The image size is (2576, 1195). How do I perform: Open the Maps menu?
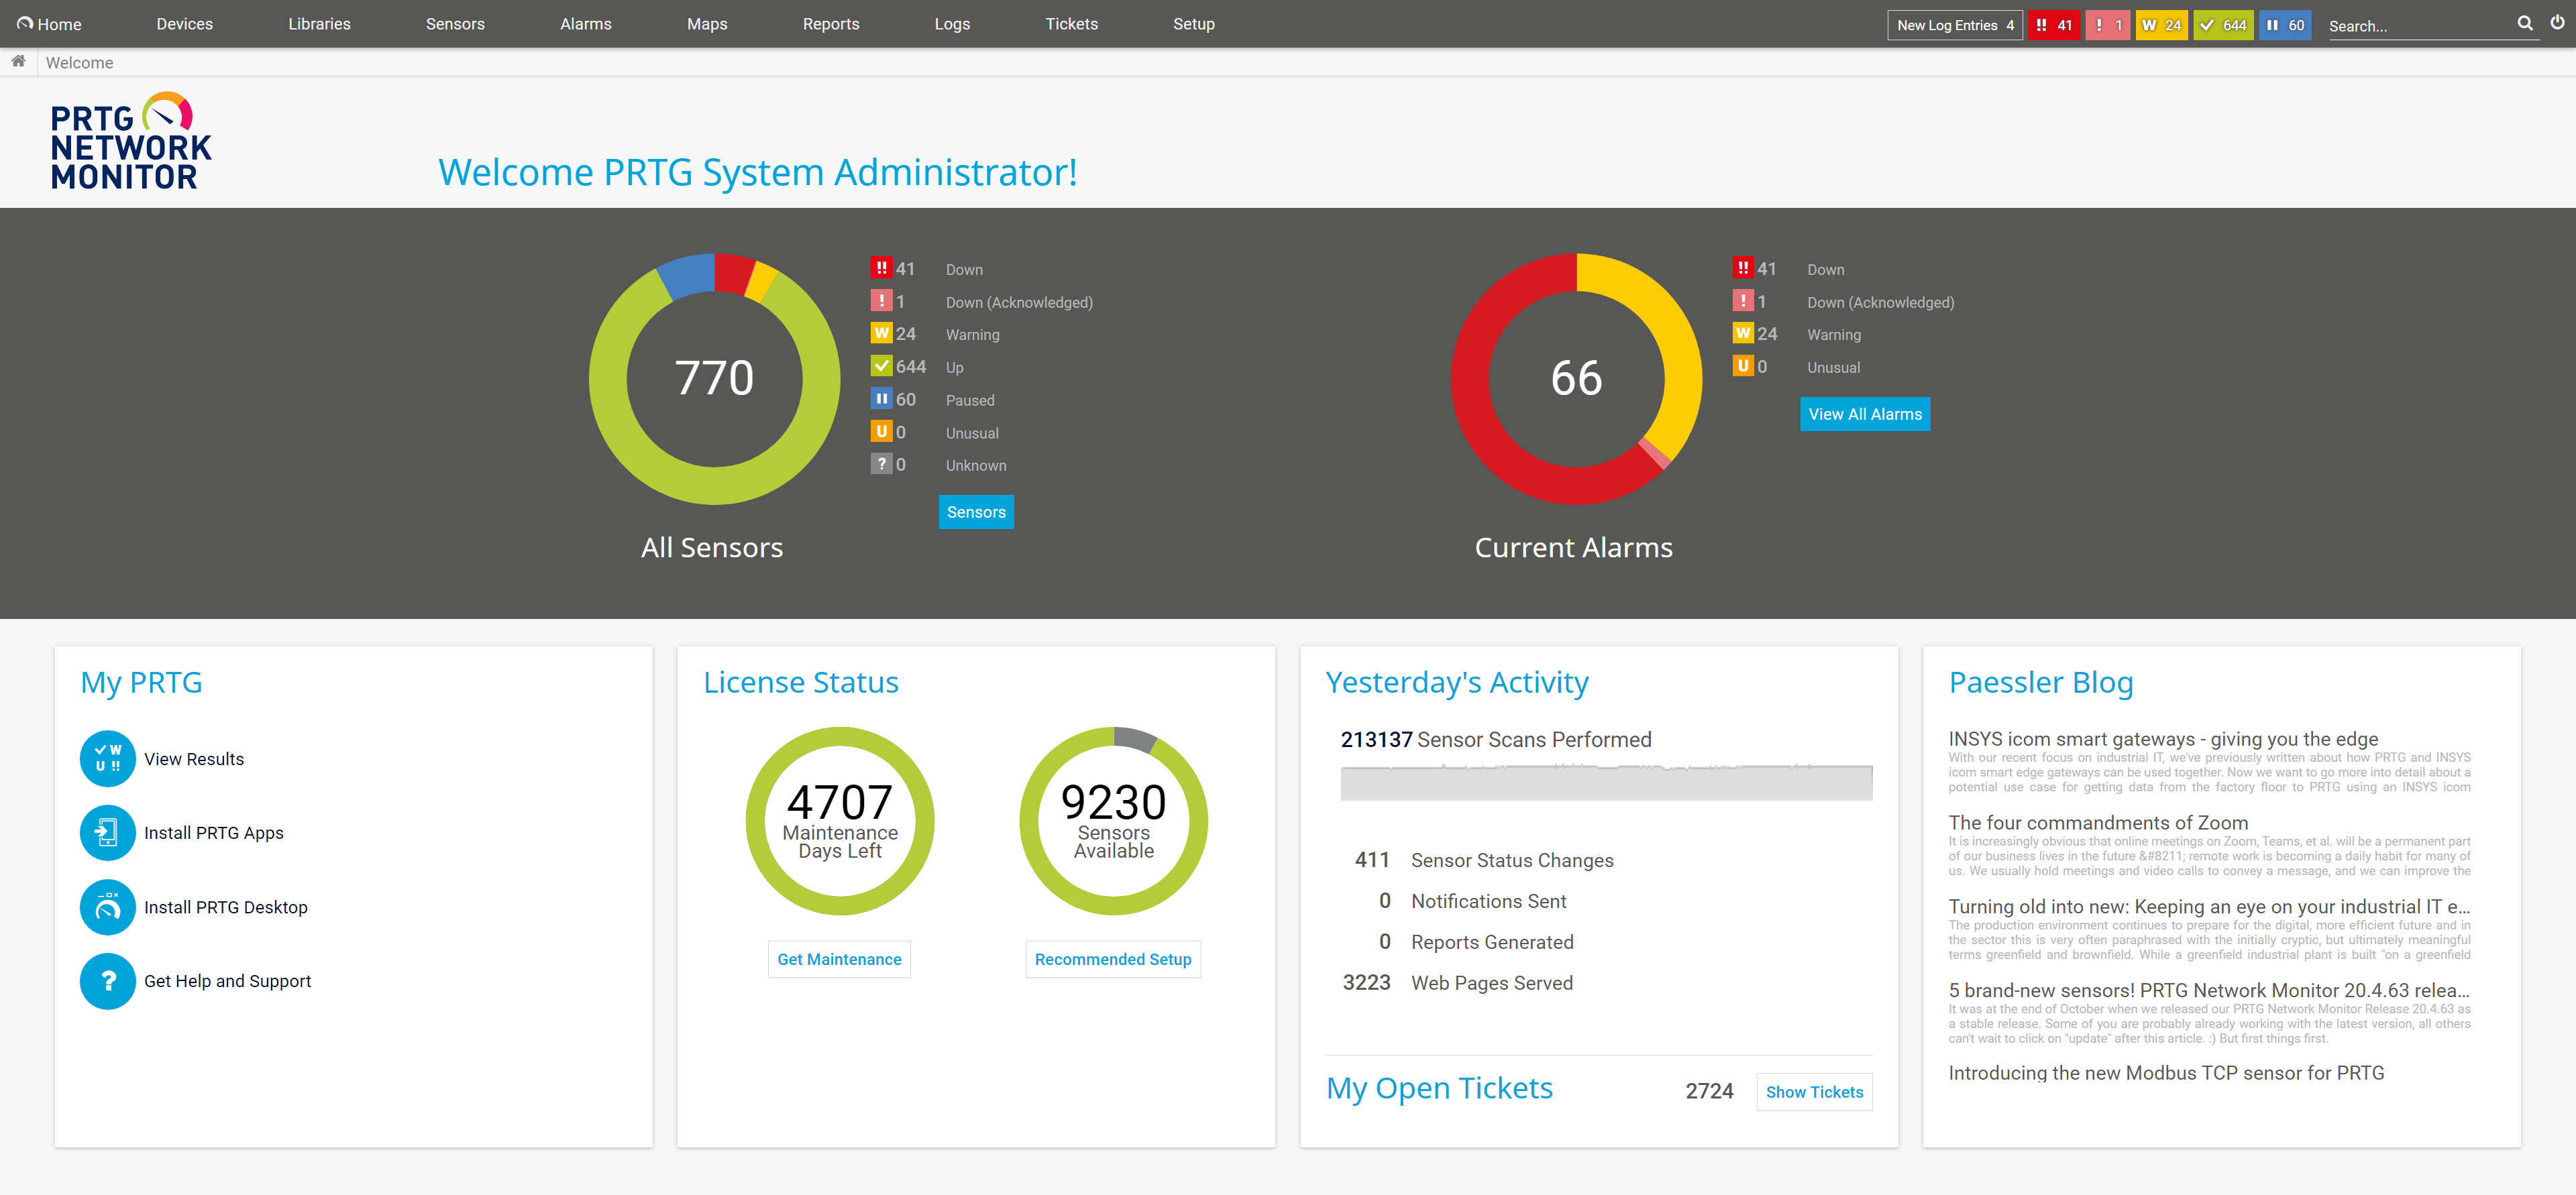[706, 24]
